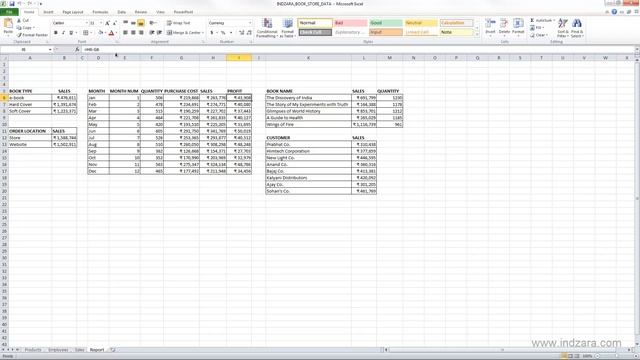Open the font size dropdown
Screen dimensions: 640x360
click(x=101, y=23)
